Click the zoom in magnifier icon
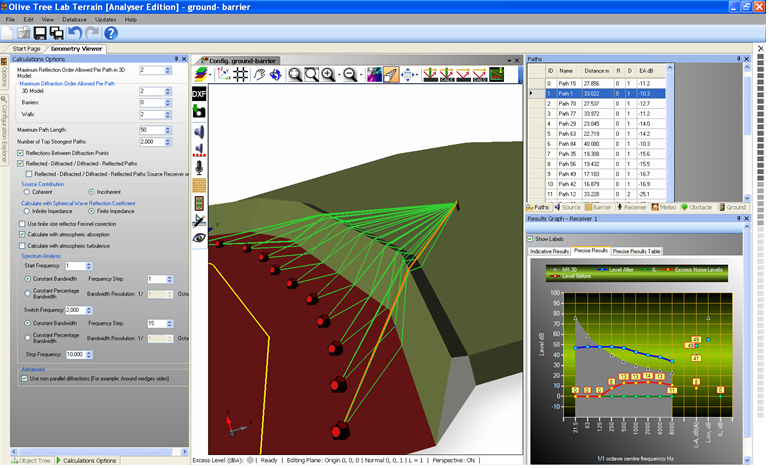The height and width of the screenshot is (468, 769). [328, 75]
